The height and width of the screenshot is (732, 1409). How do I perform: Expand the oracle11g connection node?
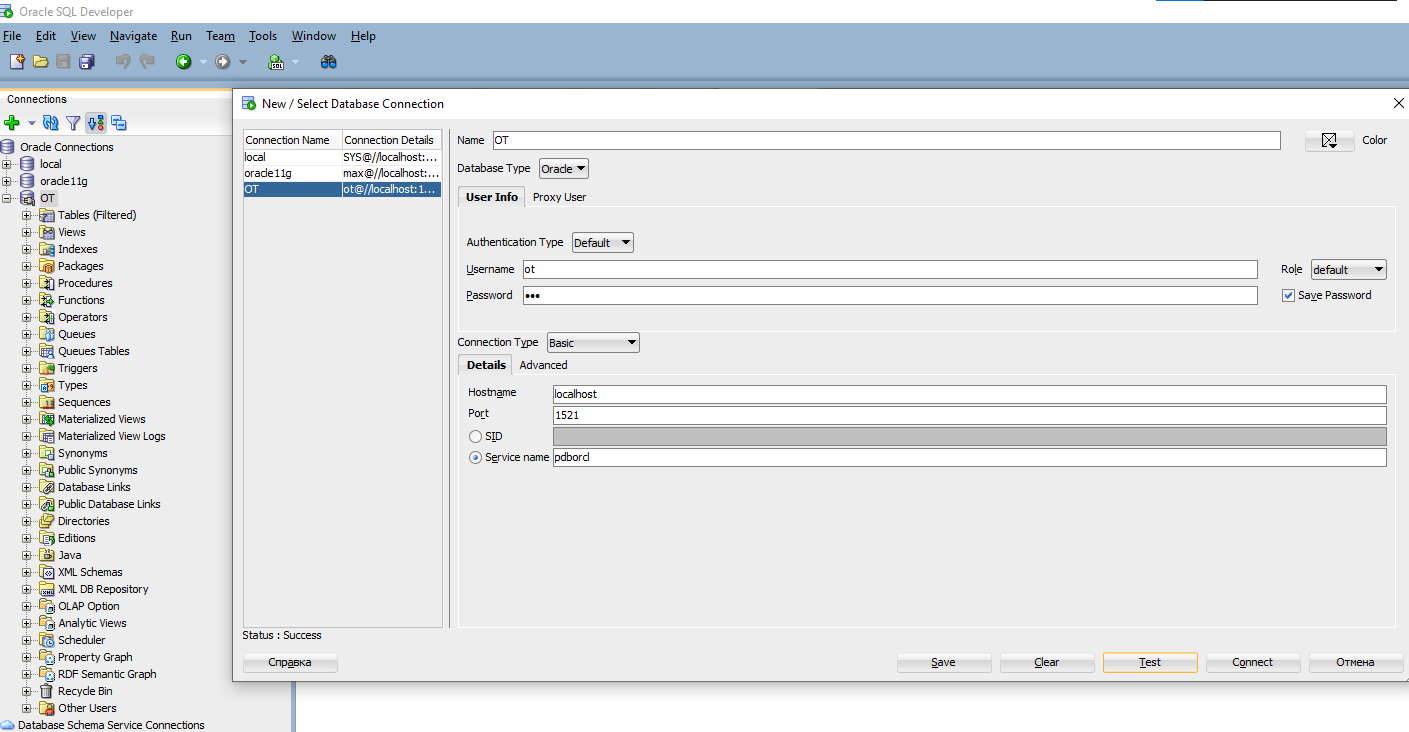[7, 181]
